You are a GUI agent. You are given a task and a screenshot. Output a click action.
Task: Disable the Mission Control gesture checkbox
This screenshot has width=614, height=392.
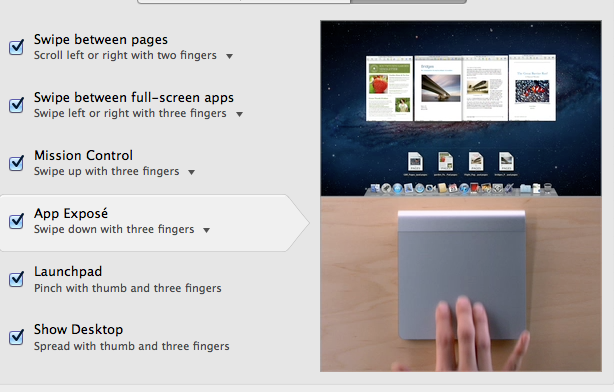tap(16, 163)
